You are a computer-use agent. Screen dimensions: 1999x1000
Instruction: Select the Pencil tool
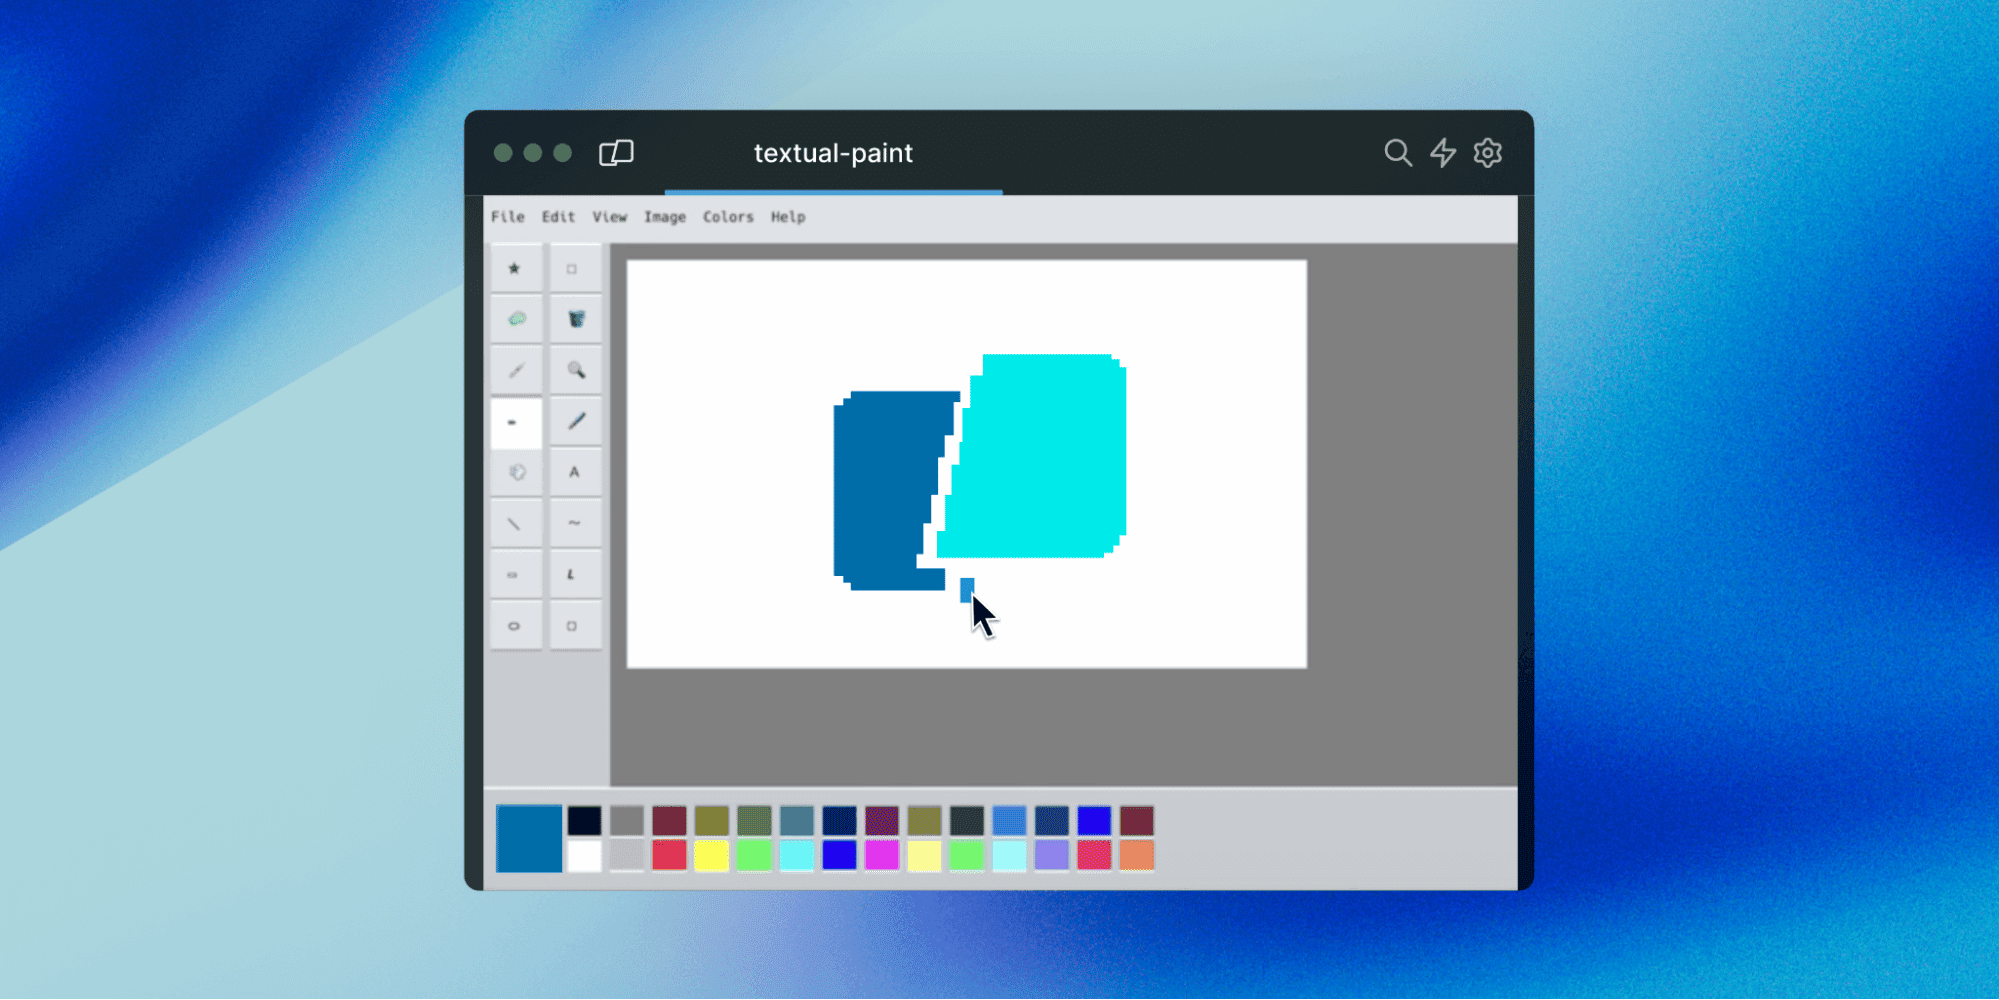click(516, 422)
